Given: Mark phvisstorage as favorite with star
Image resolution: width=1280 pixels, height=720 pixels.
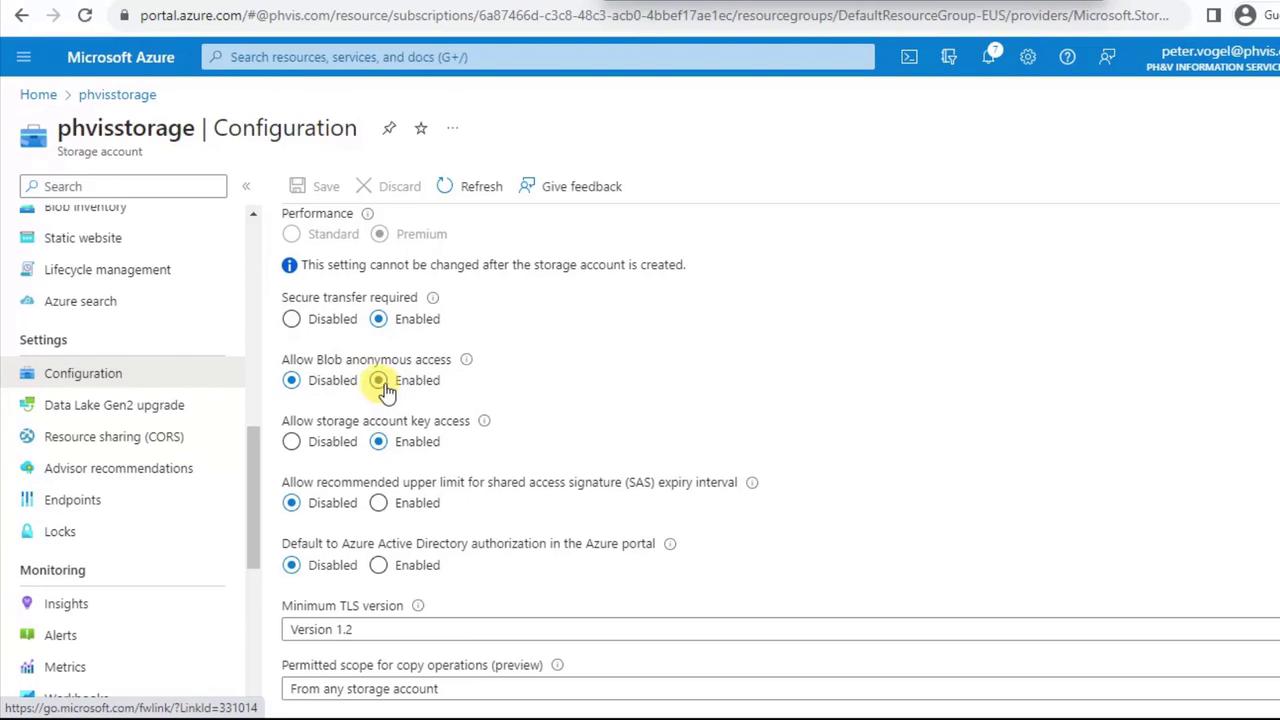Looking at the screenshot, I should [421, 128].
